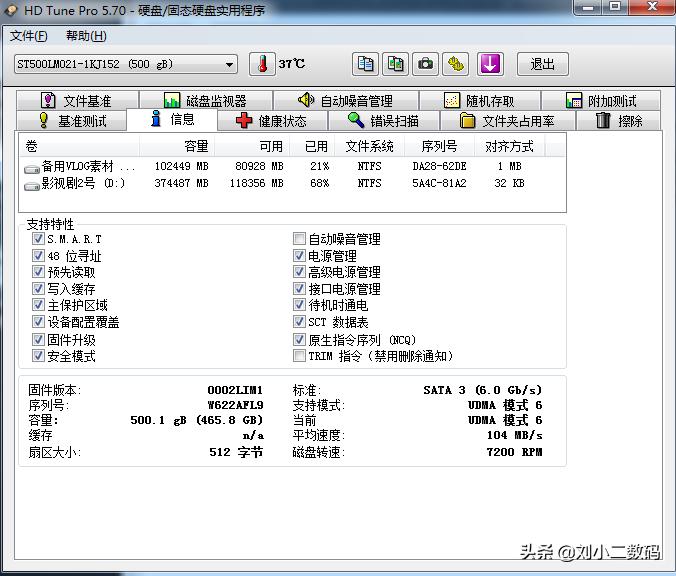Switch to the 自动噪音管理 tab
Screen dimensions: 676x576
(x=346, y=101)
